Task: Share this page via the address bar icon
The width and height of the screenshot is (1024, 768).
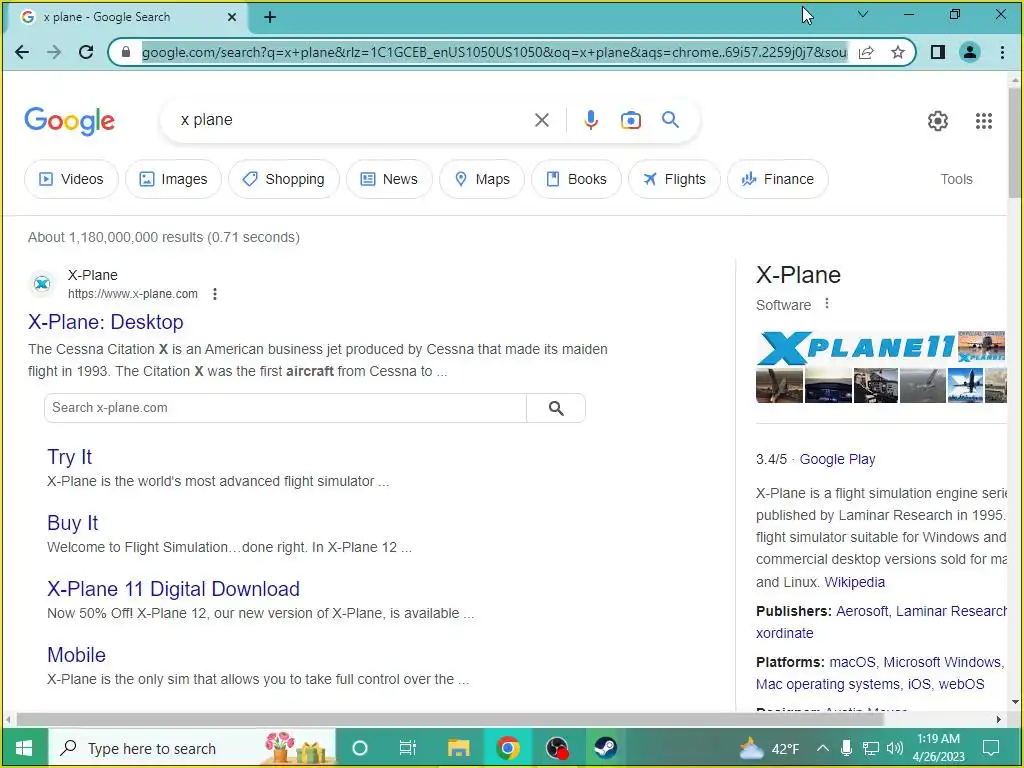Action: tap(866, 52)
